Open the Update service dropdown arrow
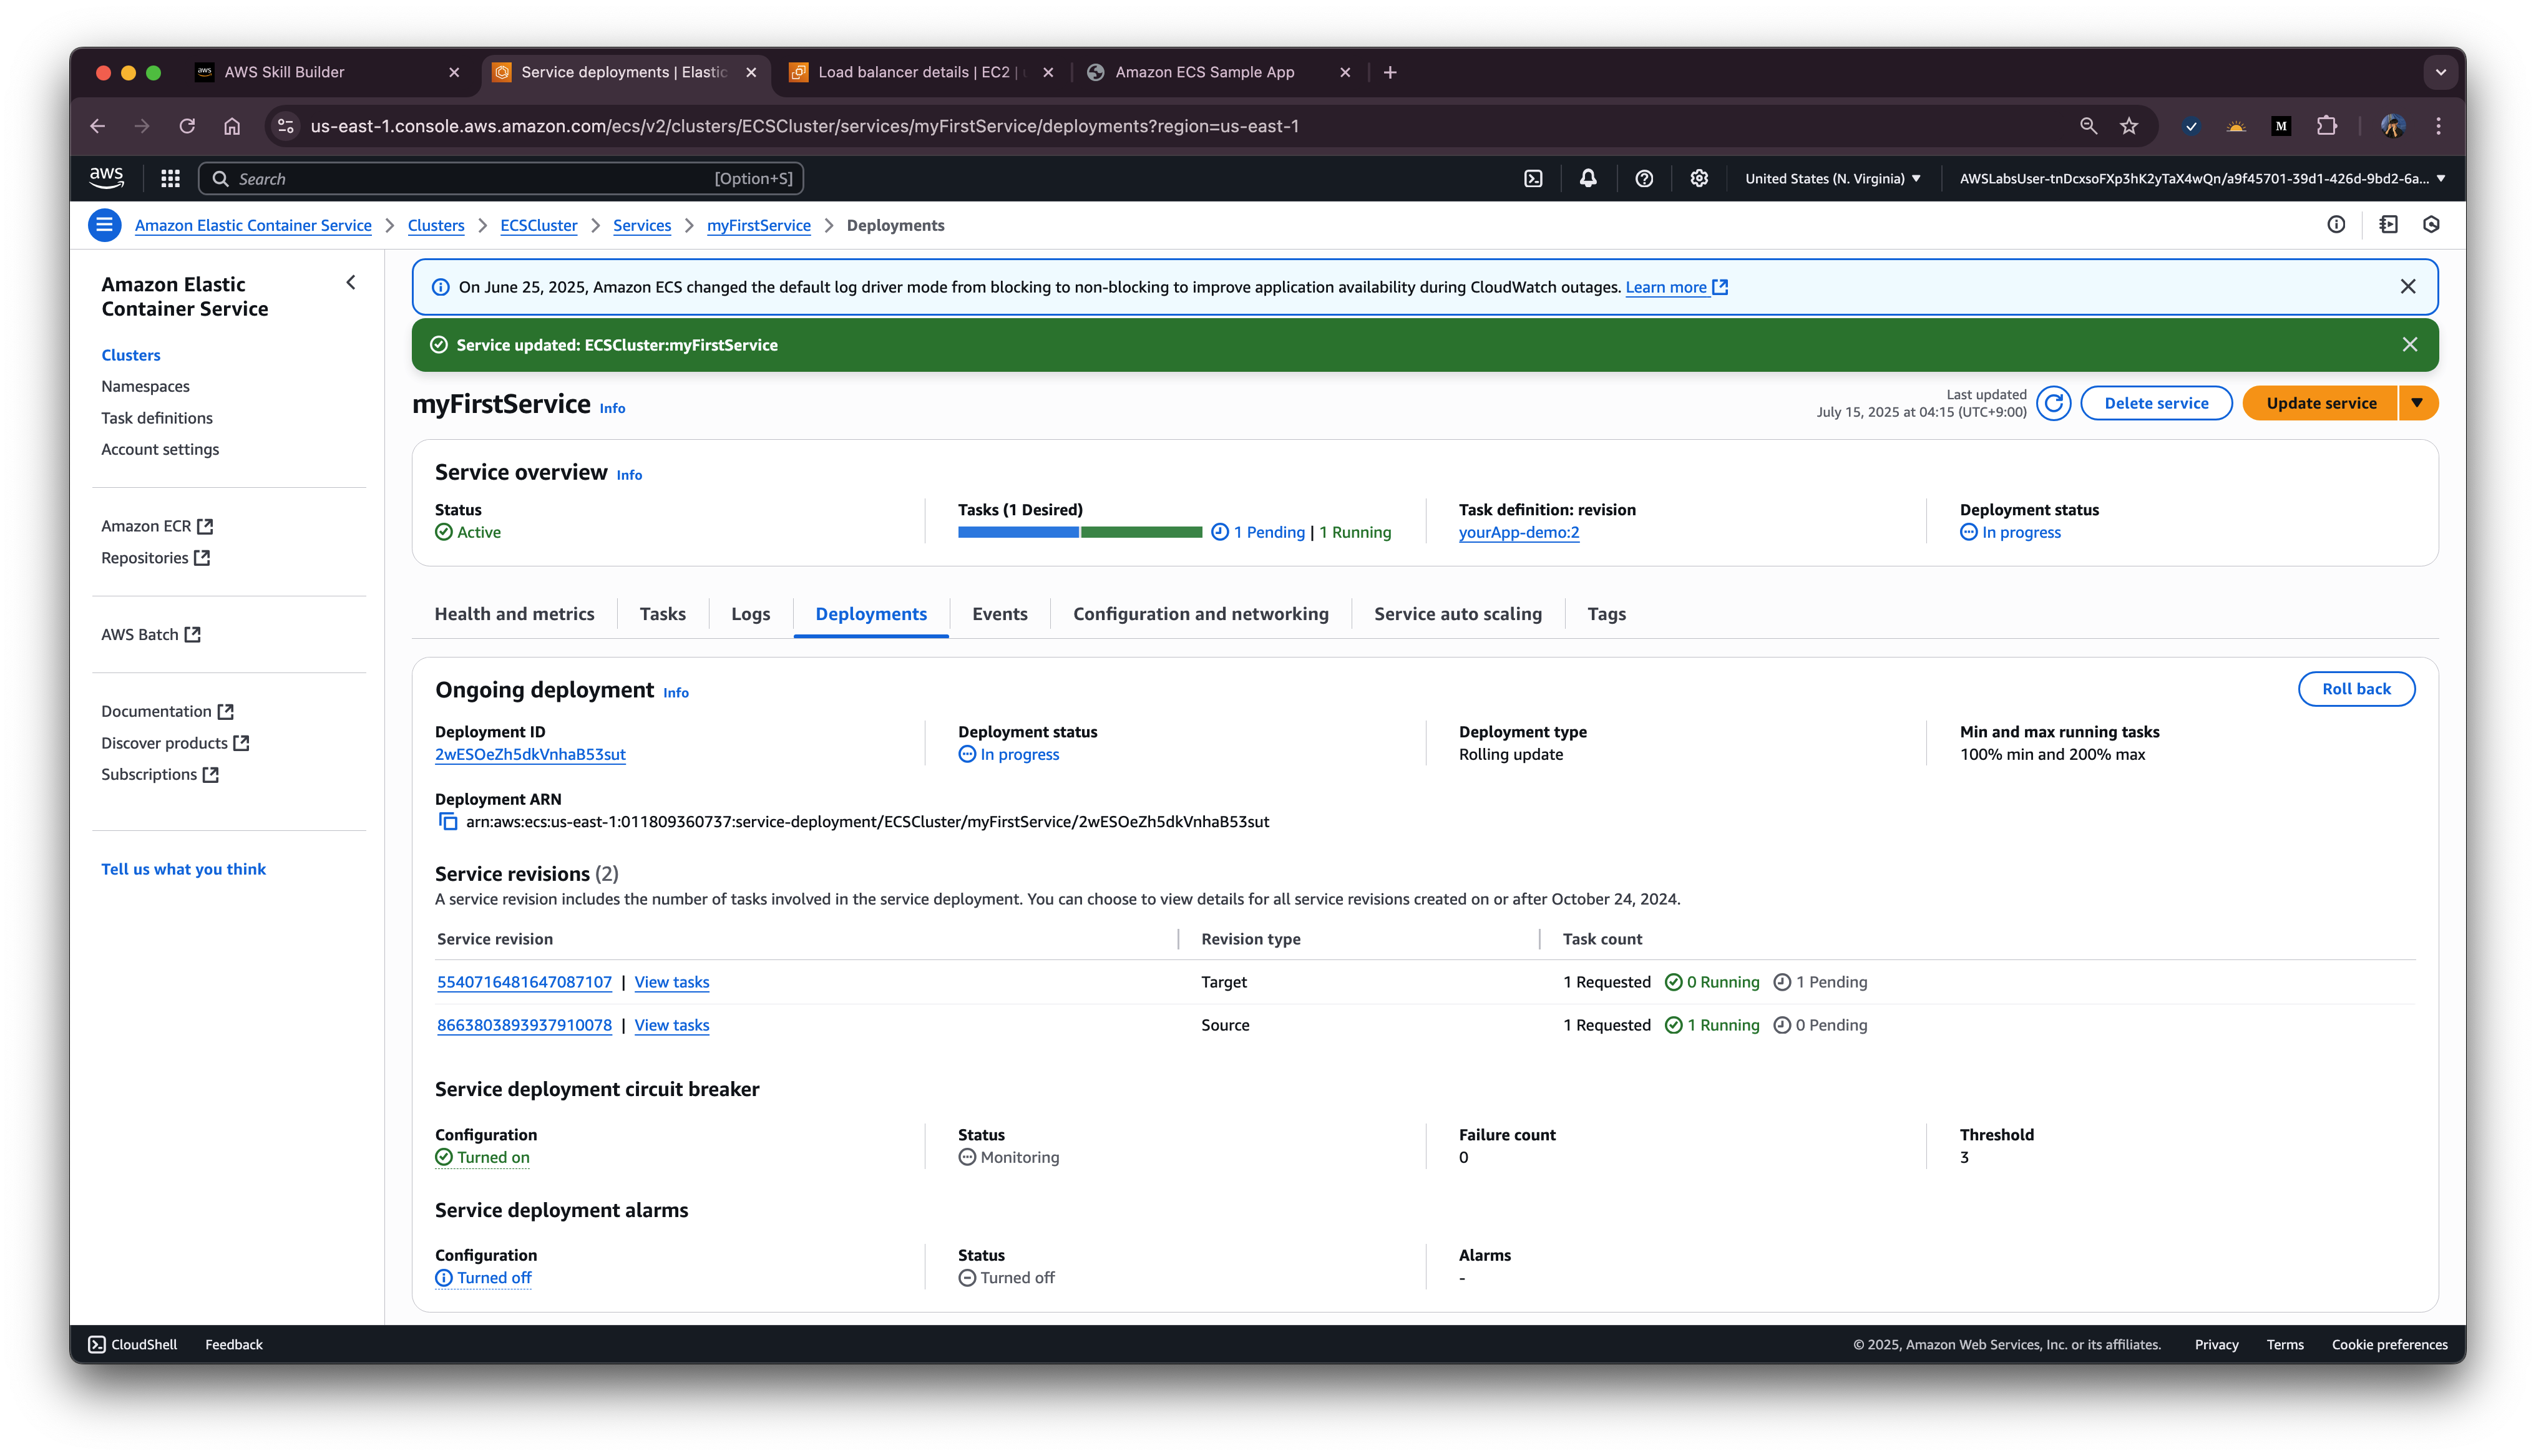 tap(2417, 403)
